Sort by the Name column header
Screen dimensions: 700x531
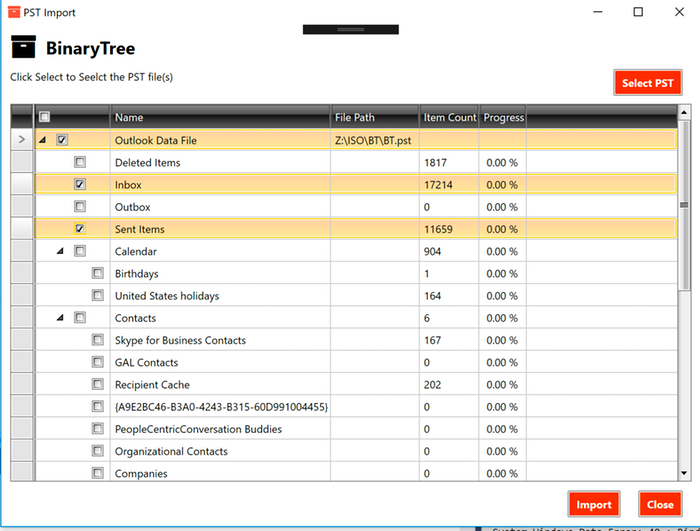coord(220,117)
